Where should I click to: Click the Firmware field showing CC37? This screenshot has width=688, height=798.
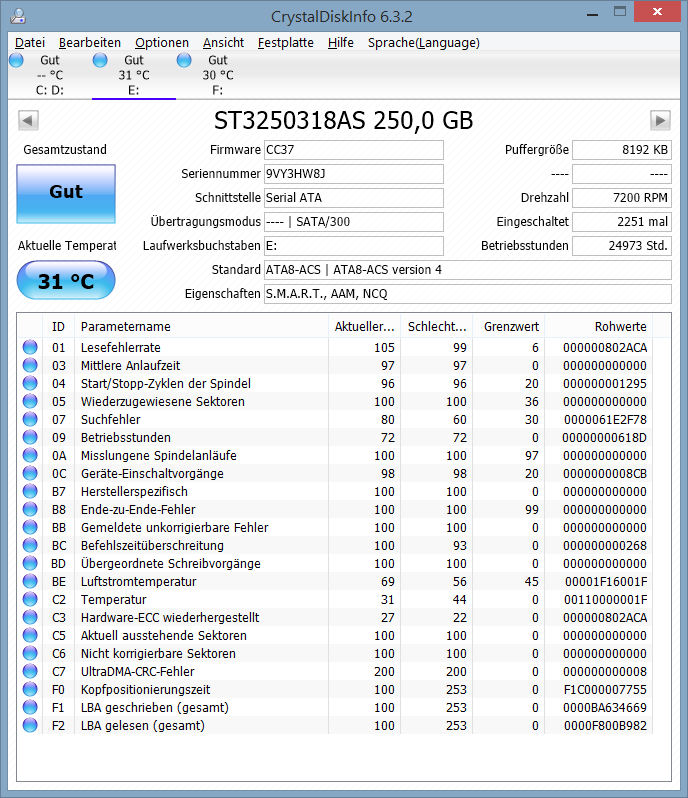354,150
